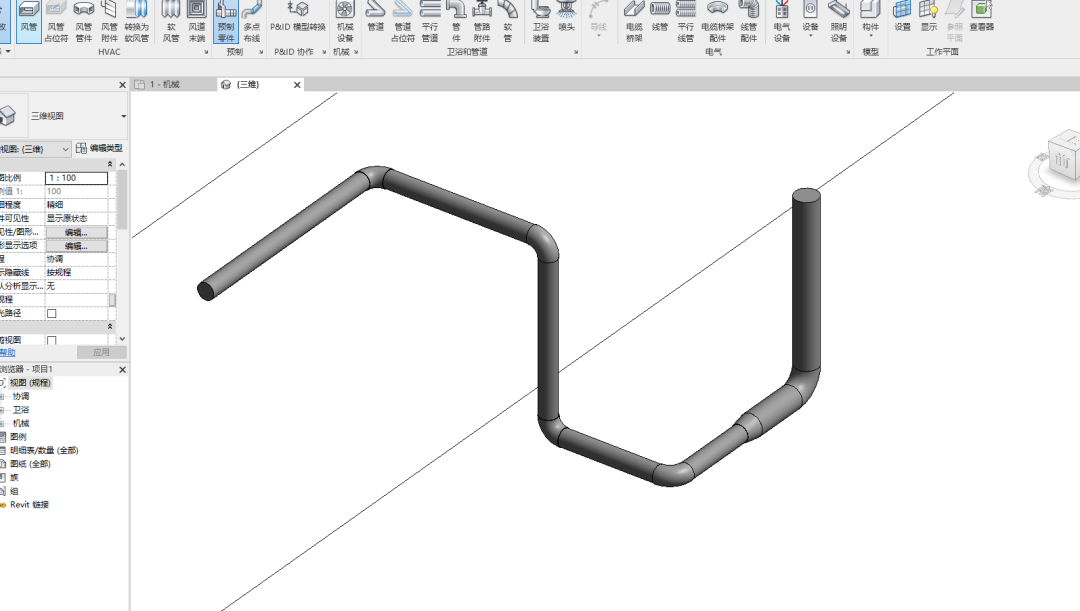Select the 管路附件 pipe accessory tool

coord(482,21)
